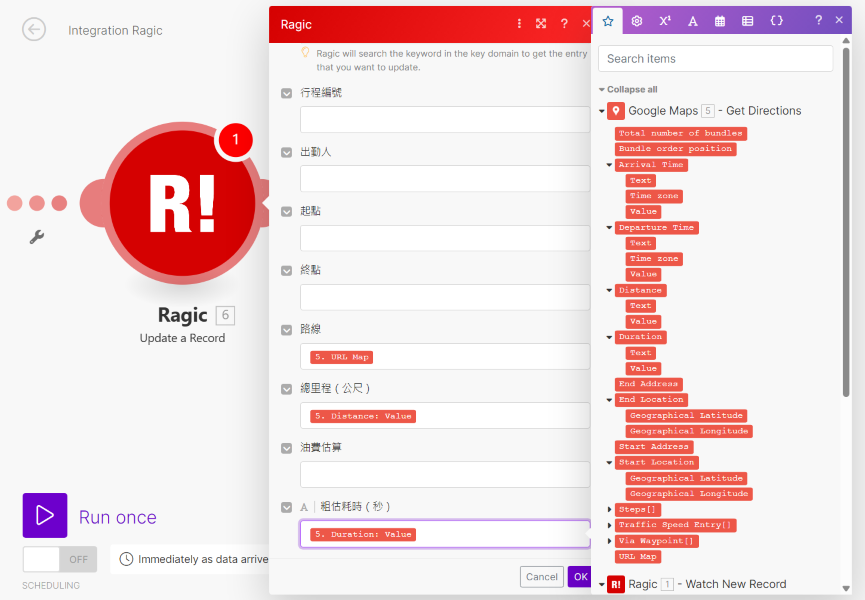Collapse the Arrival Time tree node
The image size is (865, 600).
click(610, 165)
